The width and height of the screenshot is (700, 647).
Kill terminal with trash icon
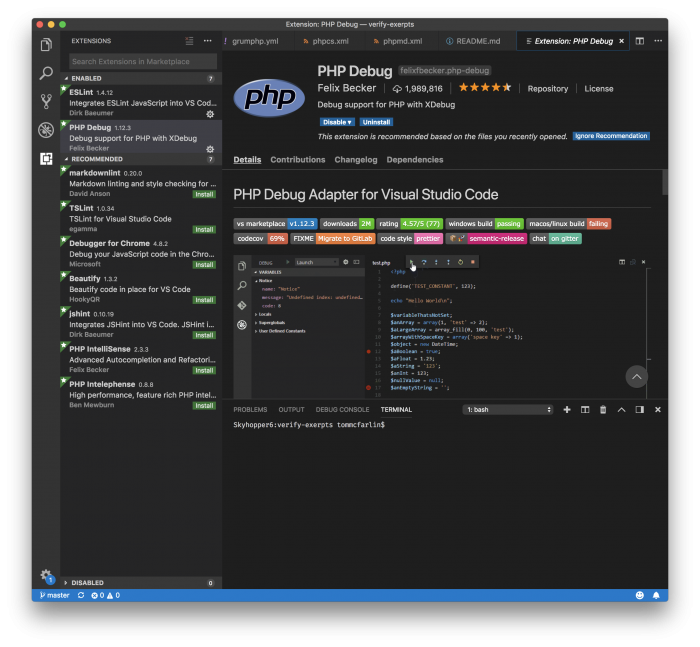click(x=603, y=409)
